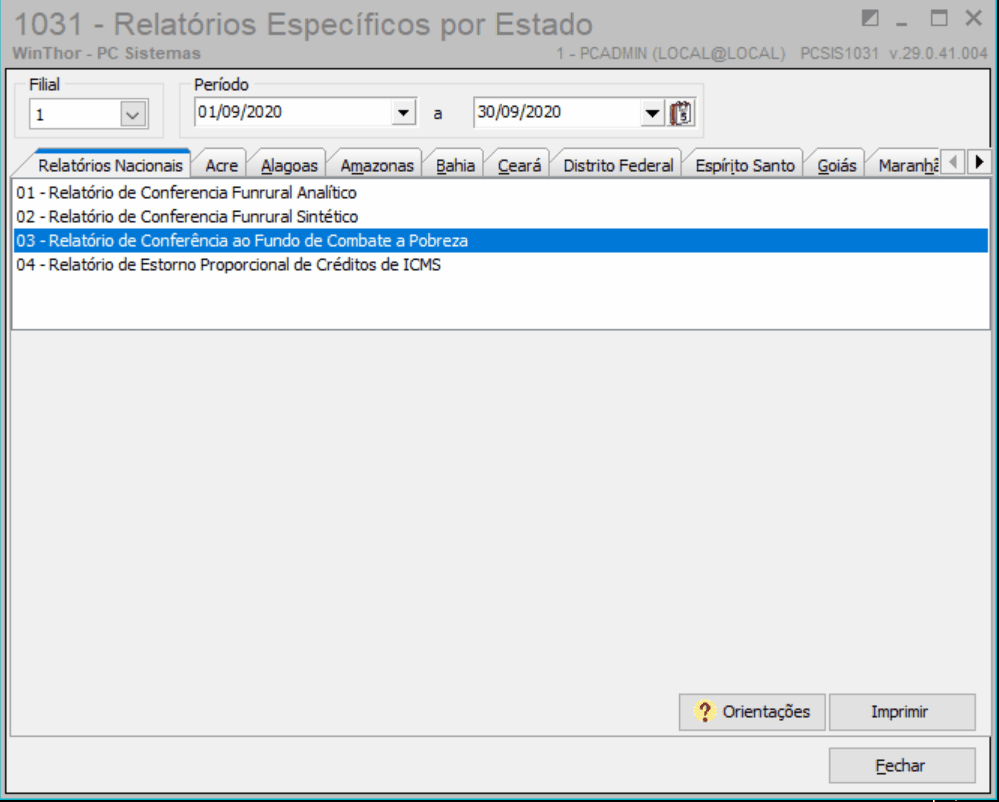Click the Filial value field showing 1
999x802 pixels.
coord(75,115)
